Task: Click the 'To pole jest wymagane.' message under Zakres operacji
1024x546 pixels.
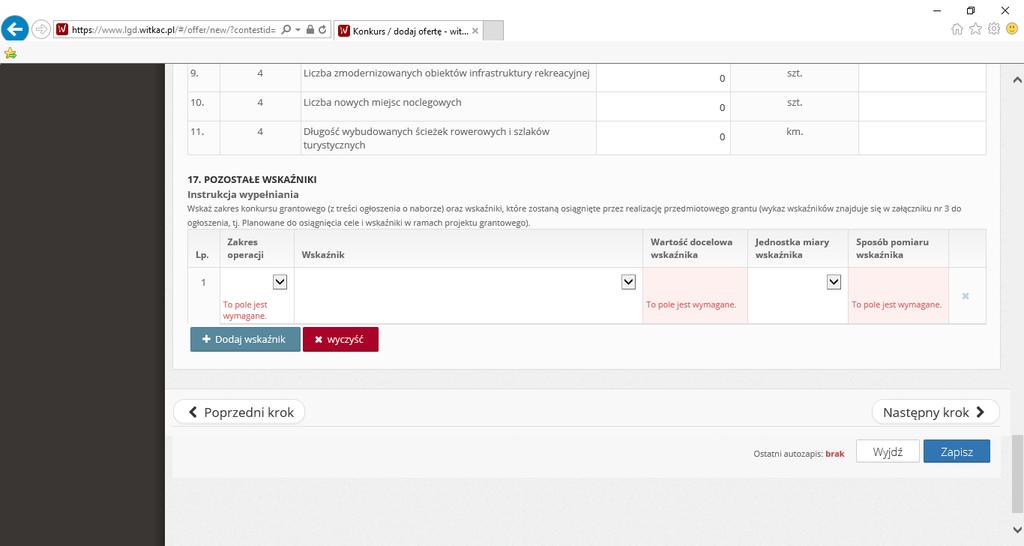Action: [245, 310]
